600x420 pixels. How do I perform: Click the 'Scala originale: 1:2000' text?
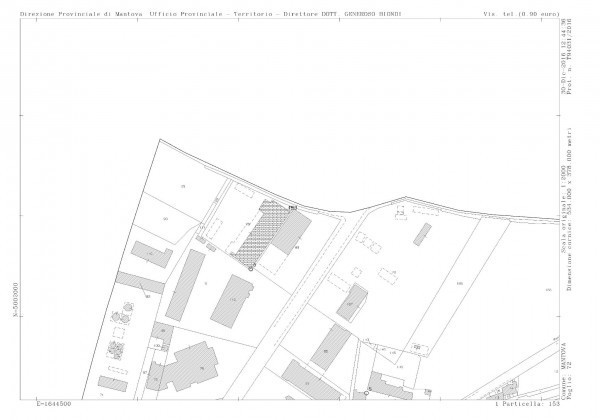pos(563,209)
